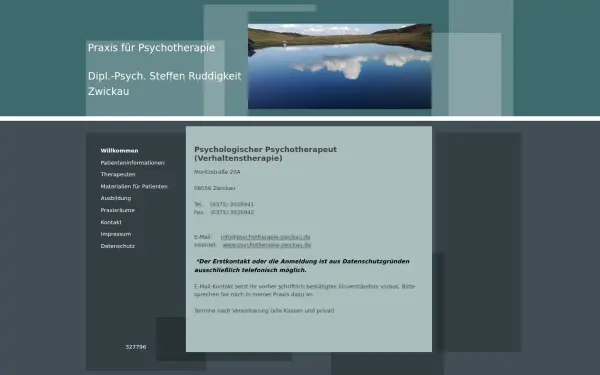This screenshot has height=375, width=600.
Task: Select the Tel. (0375) 3035941 number
Action: pos(224,204)
